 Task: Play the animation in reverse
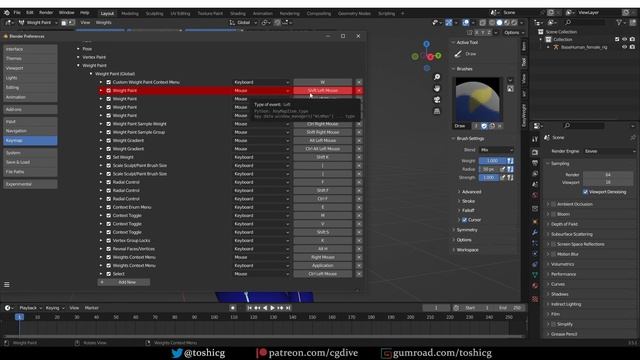265,308
